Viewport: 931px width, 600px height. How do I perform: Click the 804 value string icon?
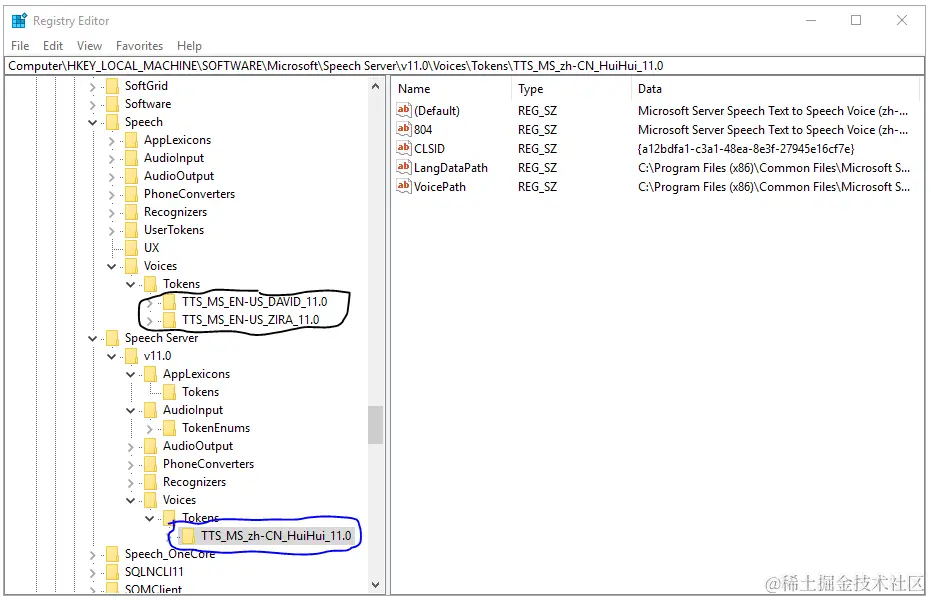pos(404,129)
